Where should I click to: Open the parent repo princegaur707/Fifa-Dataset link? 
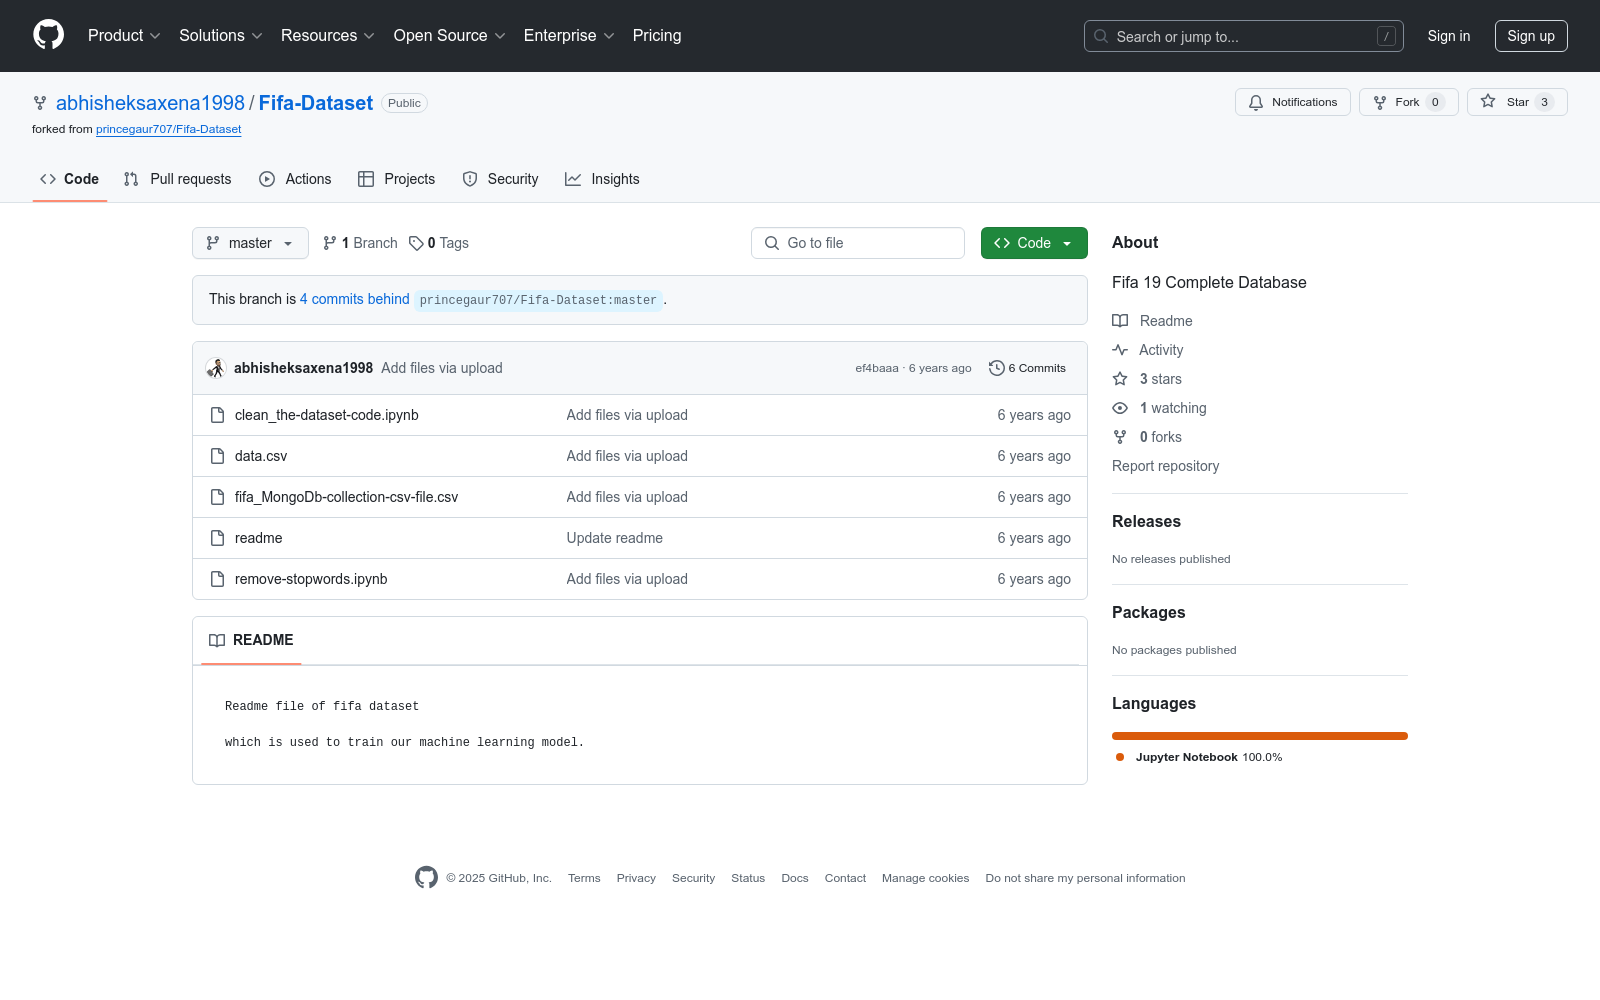click(x=169, y=129)
